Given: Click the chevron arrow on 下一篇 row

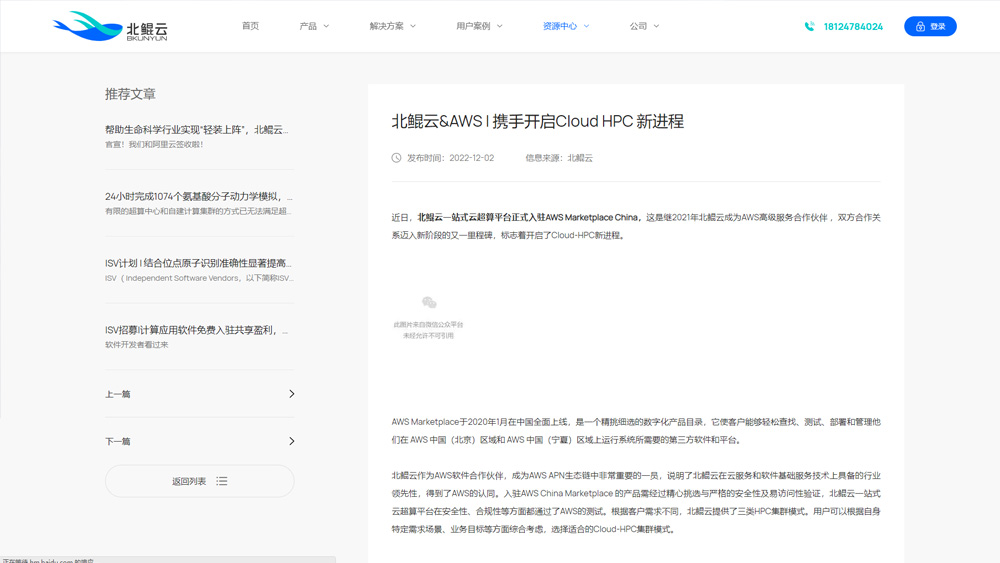Looking at the screenshot, I should point(291,441).
